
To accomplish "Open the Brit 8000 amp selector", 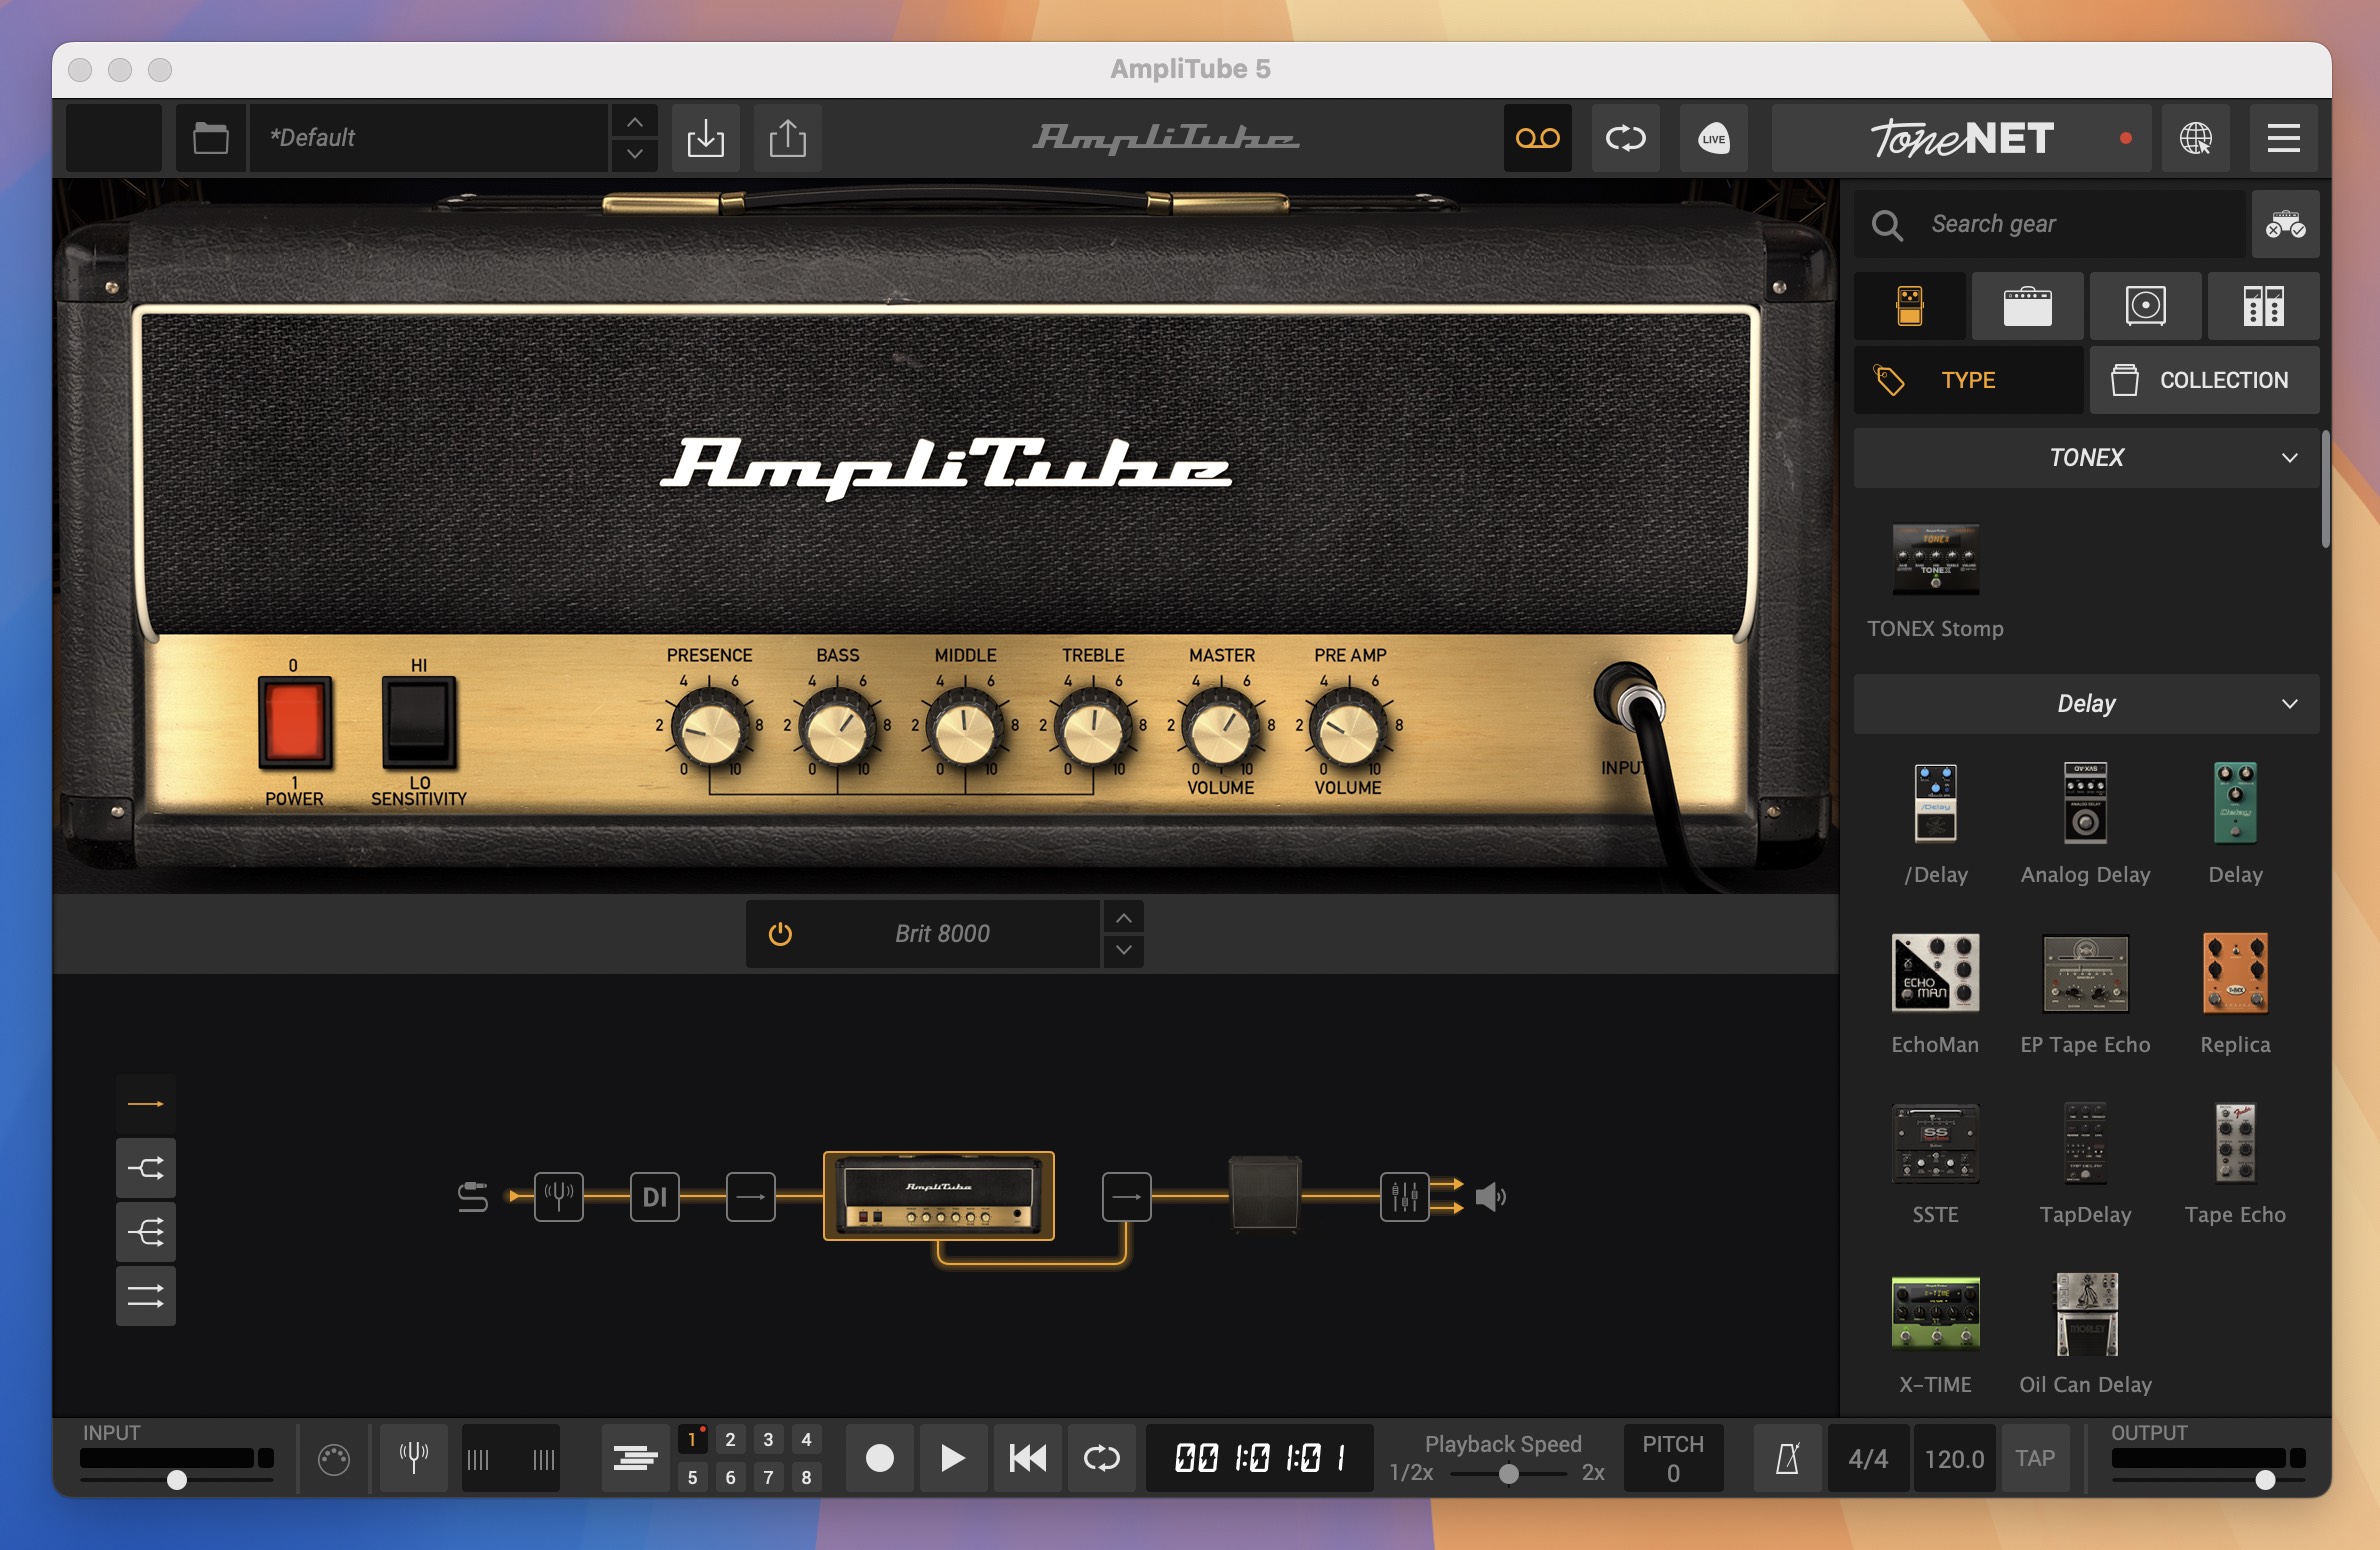I will click(945, 933).
